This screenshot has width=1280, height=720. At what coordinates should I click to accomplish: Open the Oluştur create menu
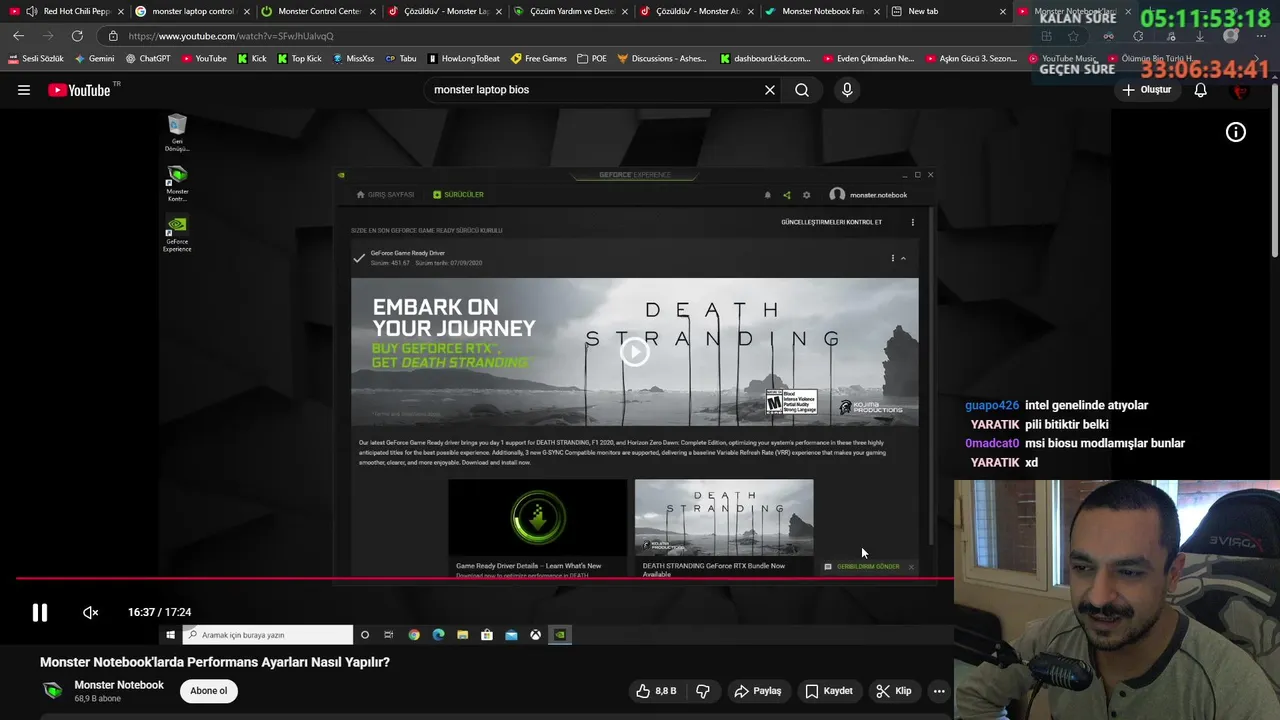tap(1147, 90)
